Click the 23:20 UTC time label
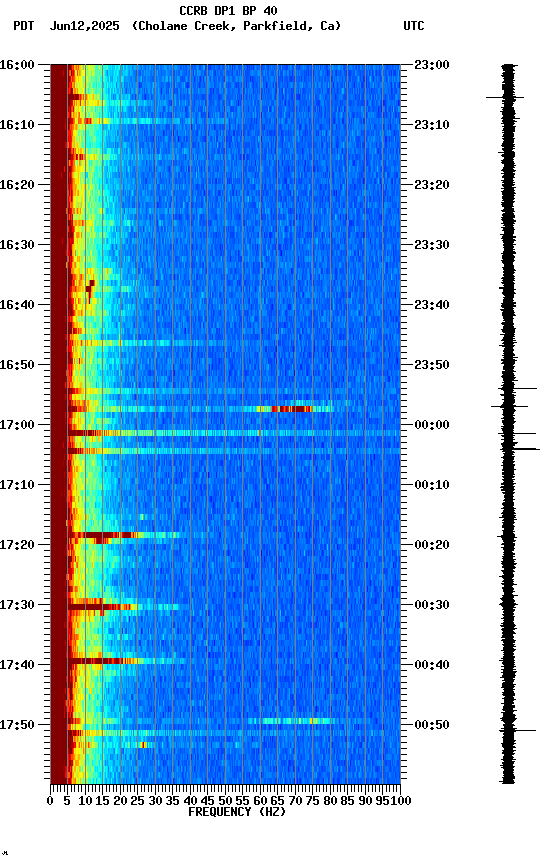Image resolution: width=552 pixels, height=864 pixels. click(x=432, y=185)
